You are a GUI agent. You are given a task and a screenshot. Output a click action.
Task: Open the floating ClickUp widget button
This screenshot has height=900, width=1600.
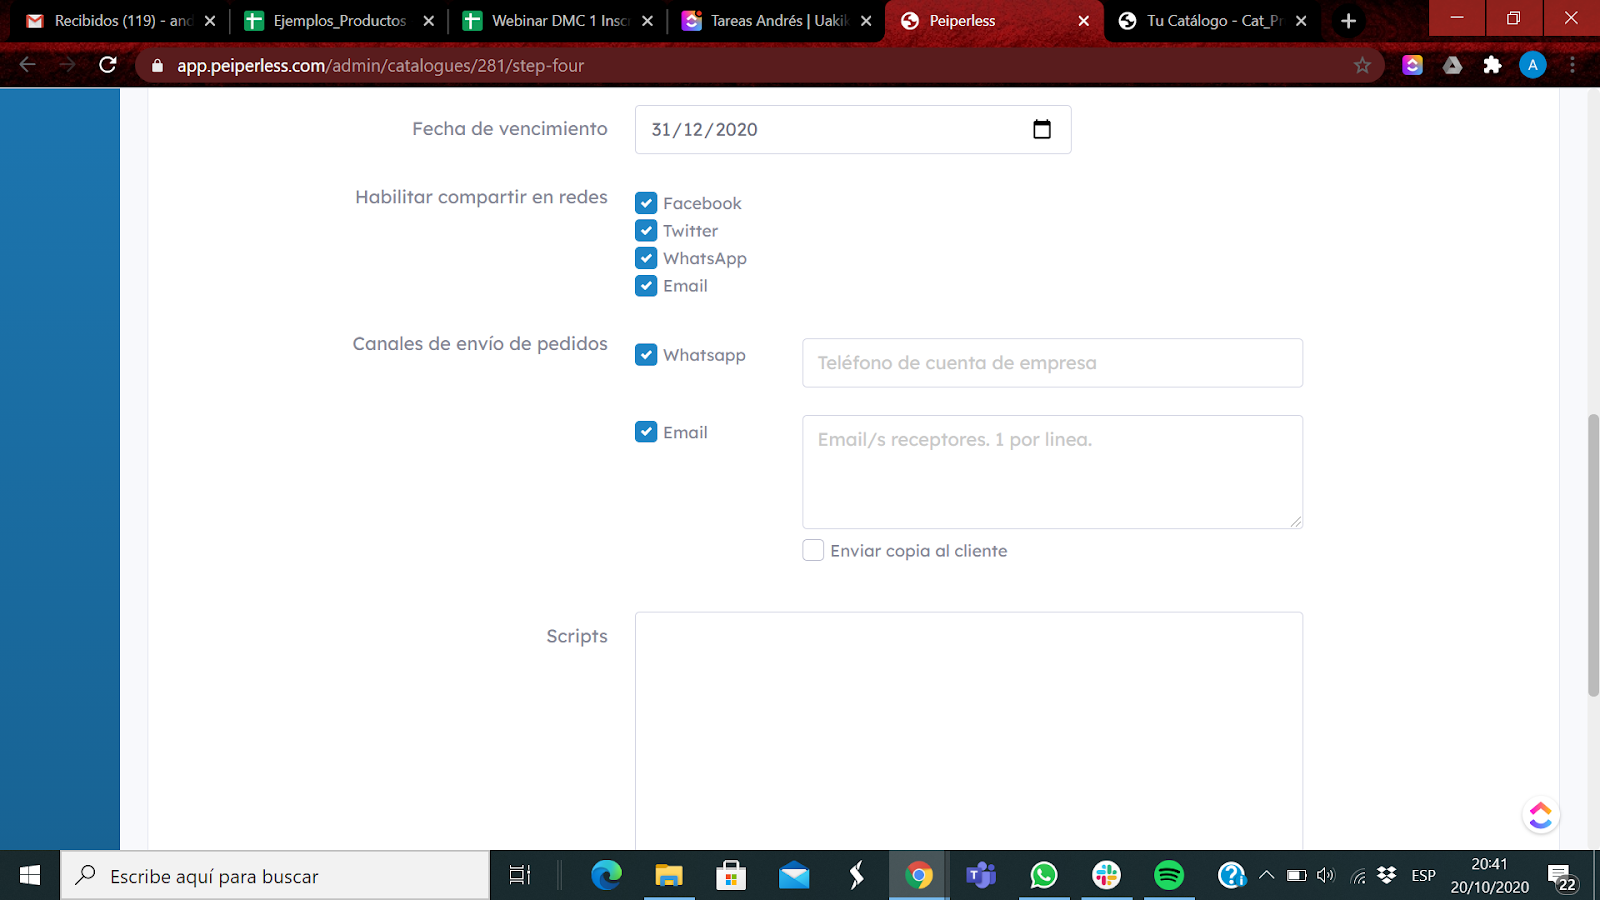point(1540,815)
